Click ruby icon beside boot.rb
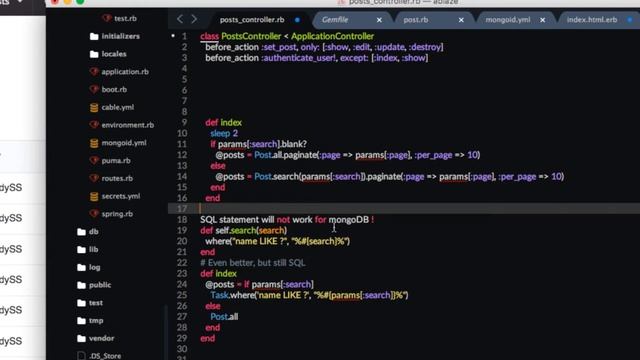 coord(94,89)
